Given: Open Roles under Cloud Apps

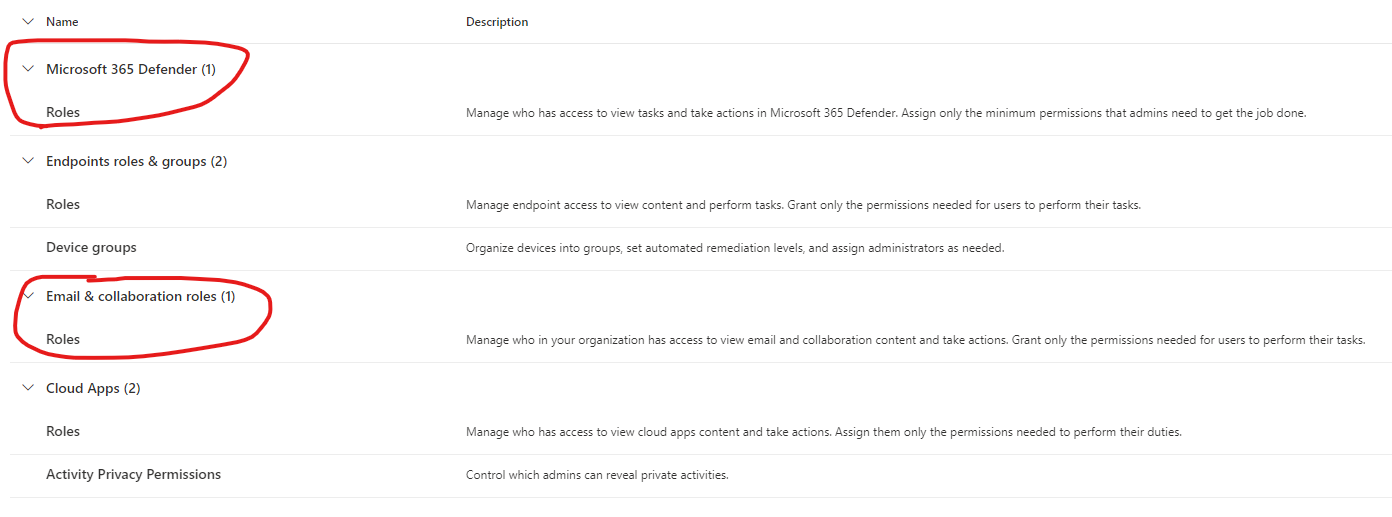Looking at the screenshot, I should coord(63,431).
